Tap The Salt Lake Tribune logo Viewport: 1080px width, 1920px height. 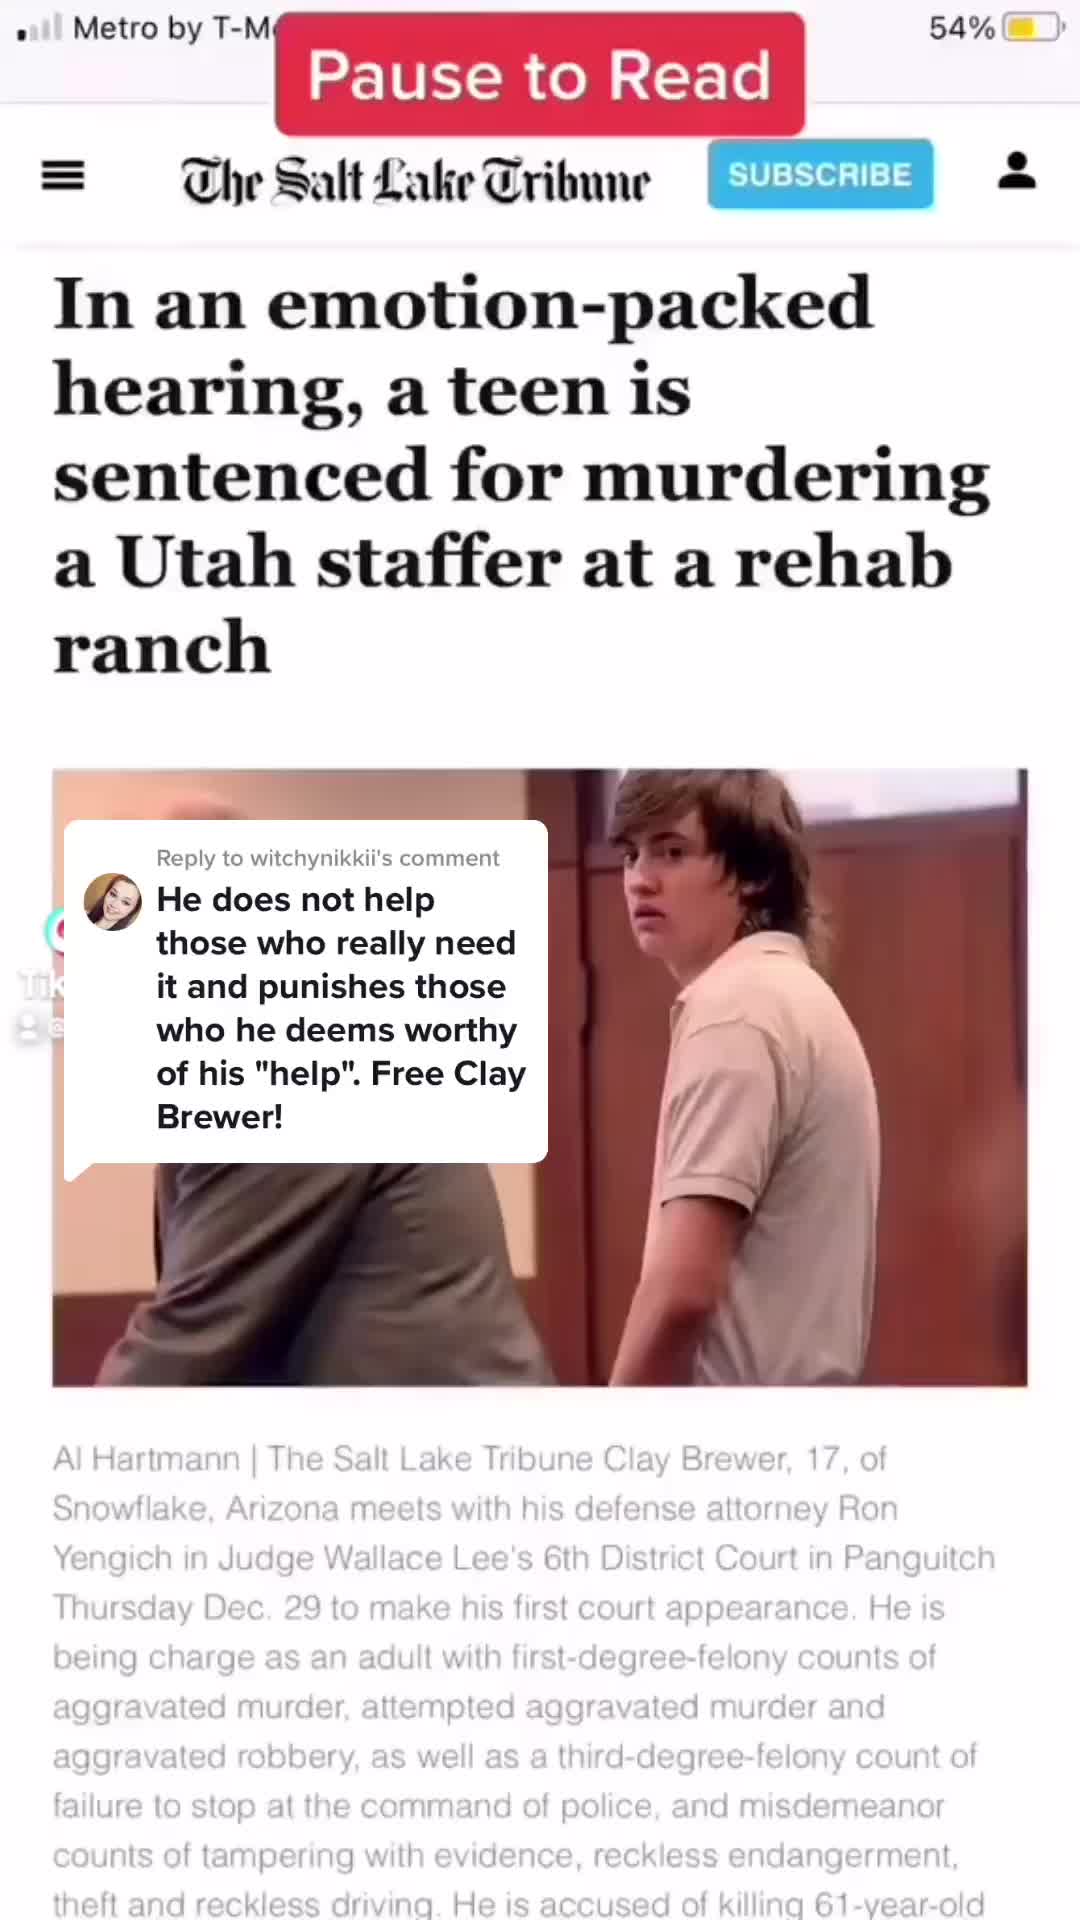coord(415,180)
